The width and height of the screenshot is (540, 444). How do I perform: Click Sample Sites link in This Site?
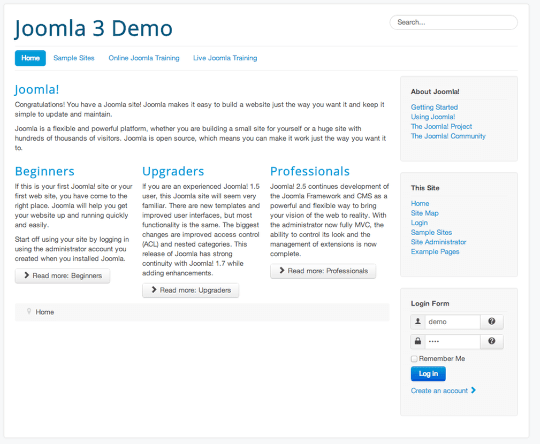coord(431,232)
